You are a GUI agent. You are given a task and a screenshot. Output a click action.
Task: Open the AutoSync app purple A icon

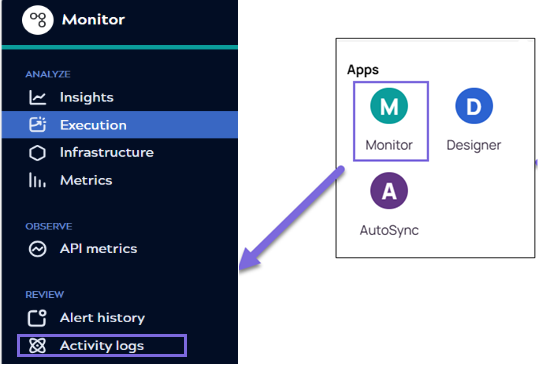point(389,190)
